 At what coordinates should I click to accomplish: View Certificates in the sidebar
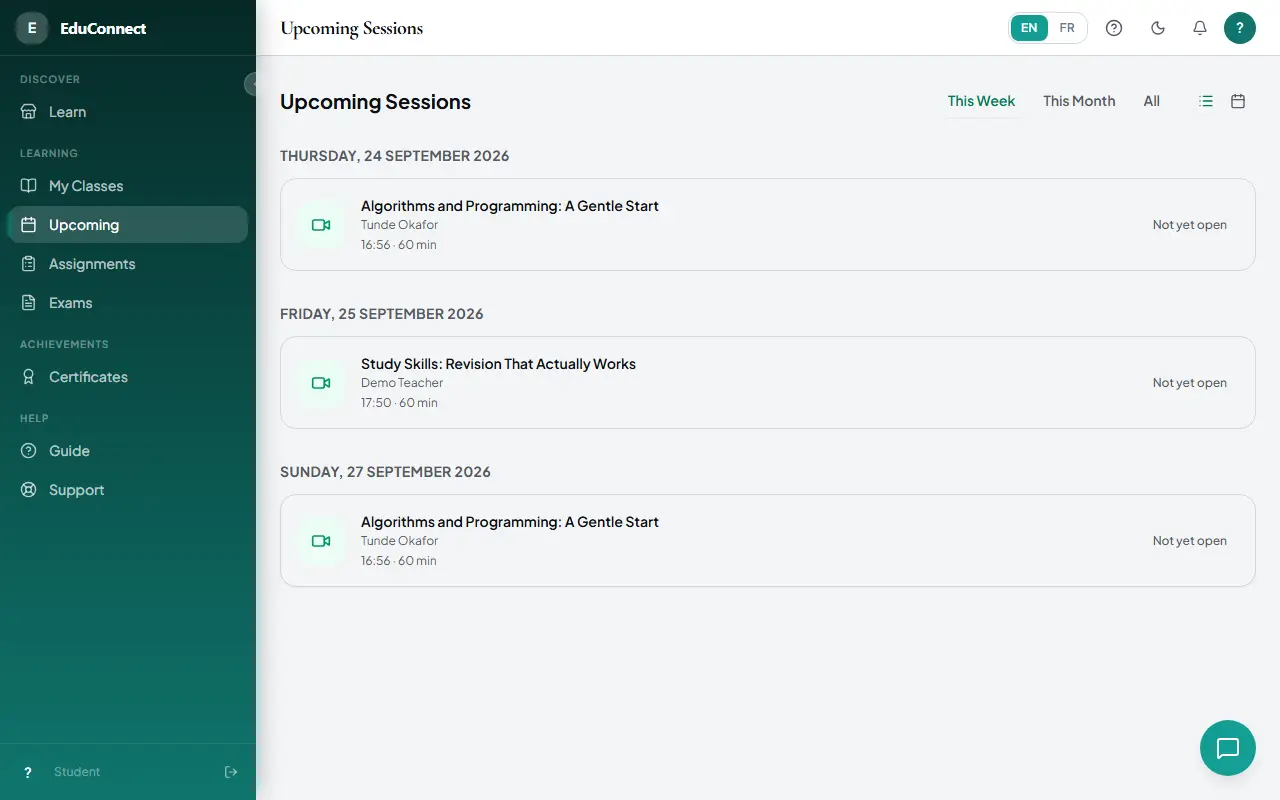[128, 377]
